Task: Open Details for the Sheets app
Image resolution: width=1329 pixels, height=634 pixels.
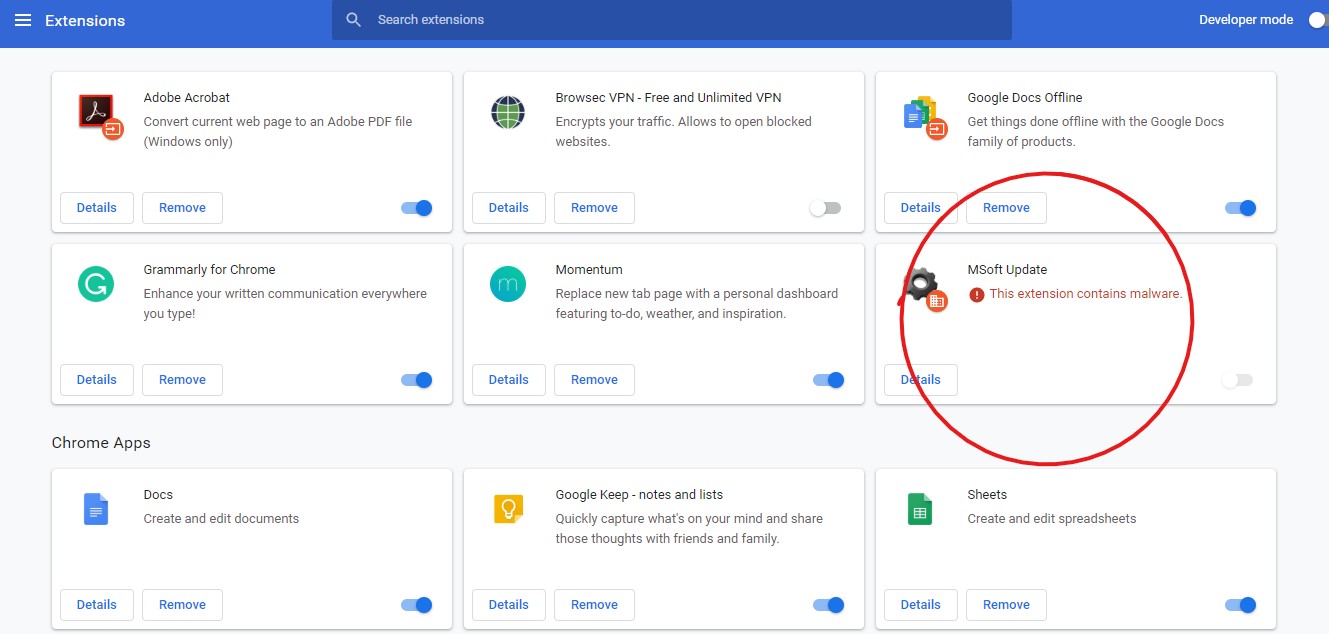Action: [921, 605]
